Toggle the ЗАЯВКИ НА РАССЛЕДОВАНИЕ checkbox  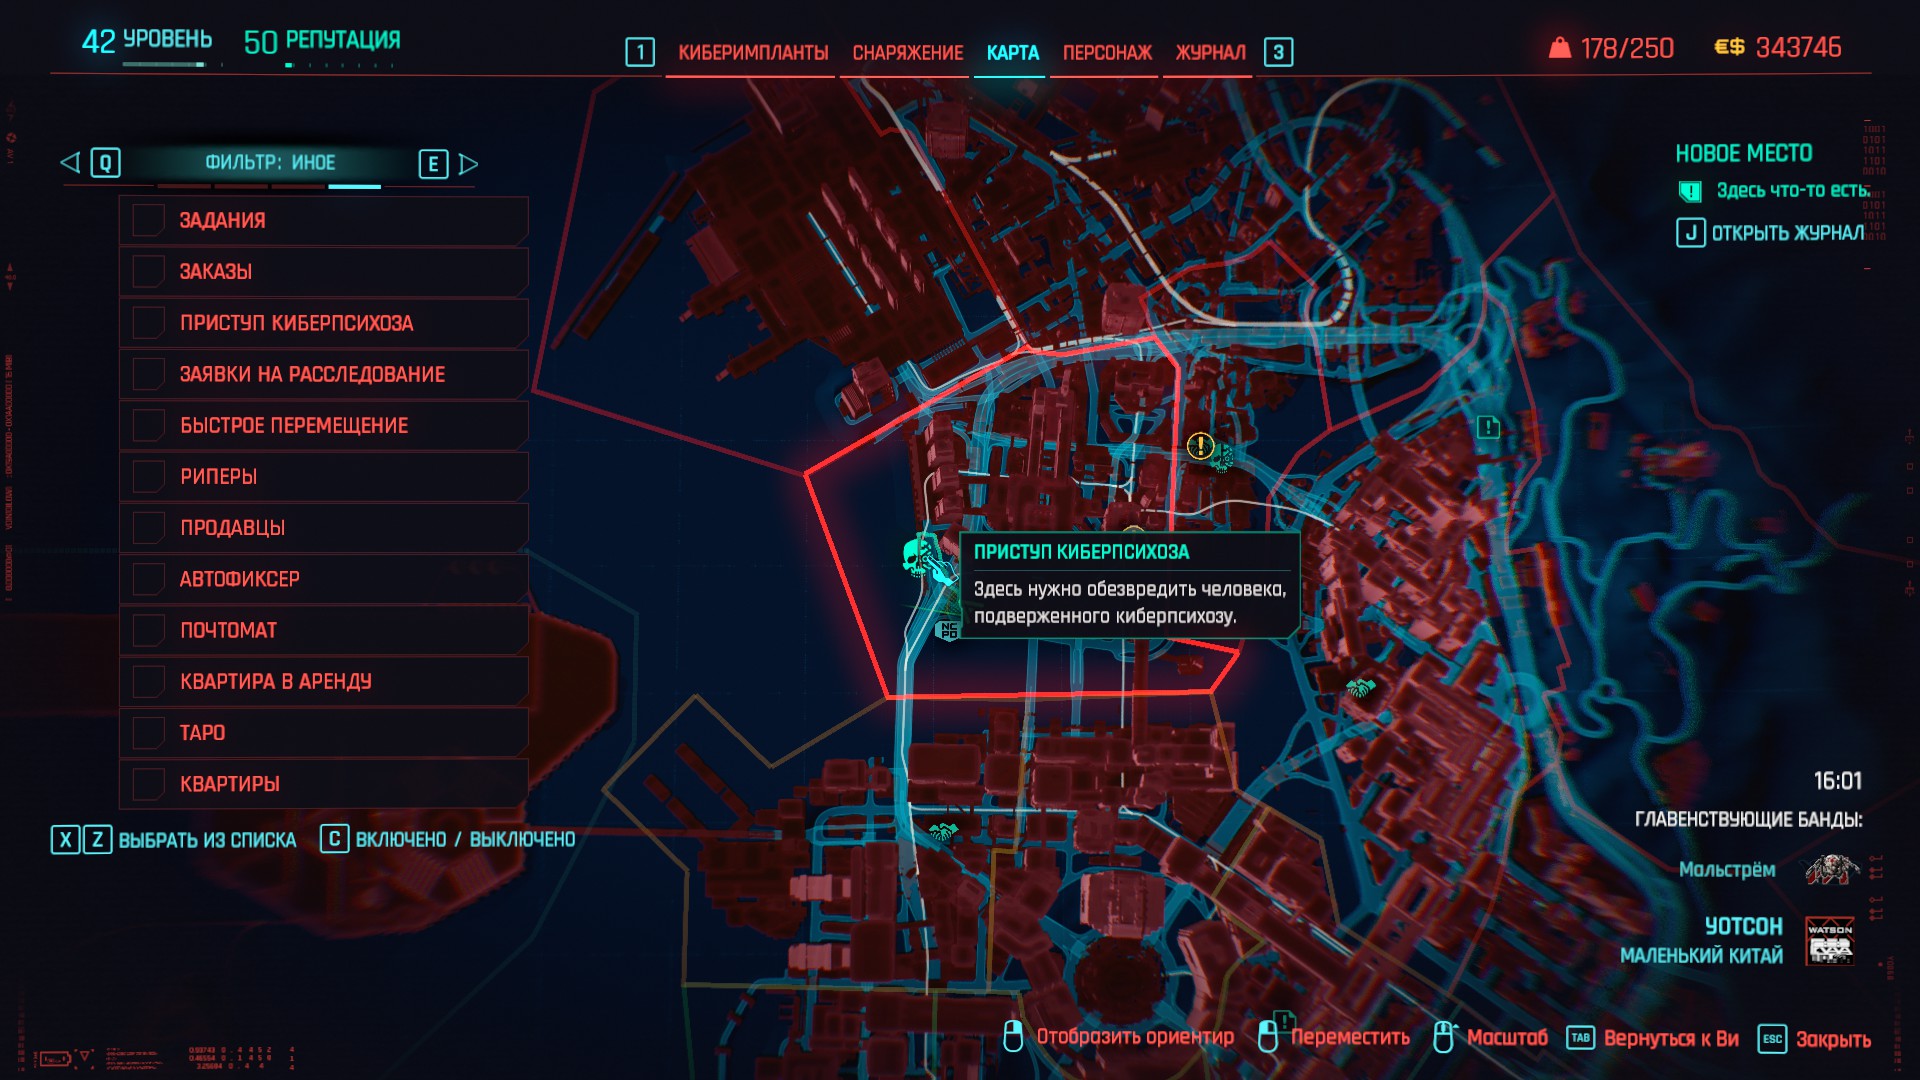click(x=149, y=374)
